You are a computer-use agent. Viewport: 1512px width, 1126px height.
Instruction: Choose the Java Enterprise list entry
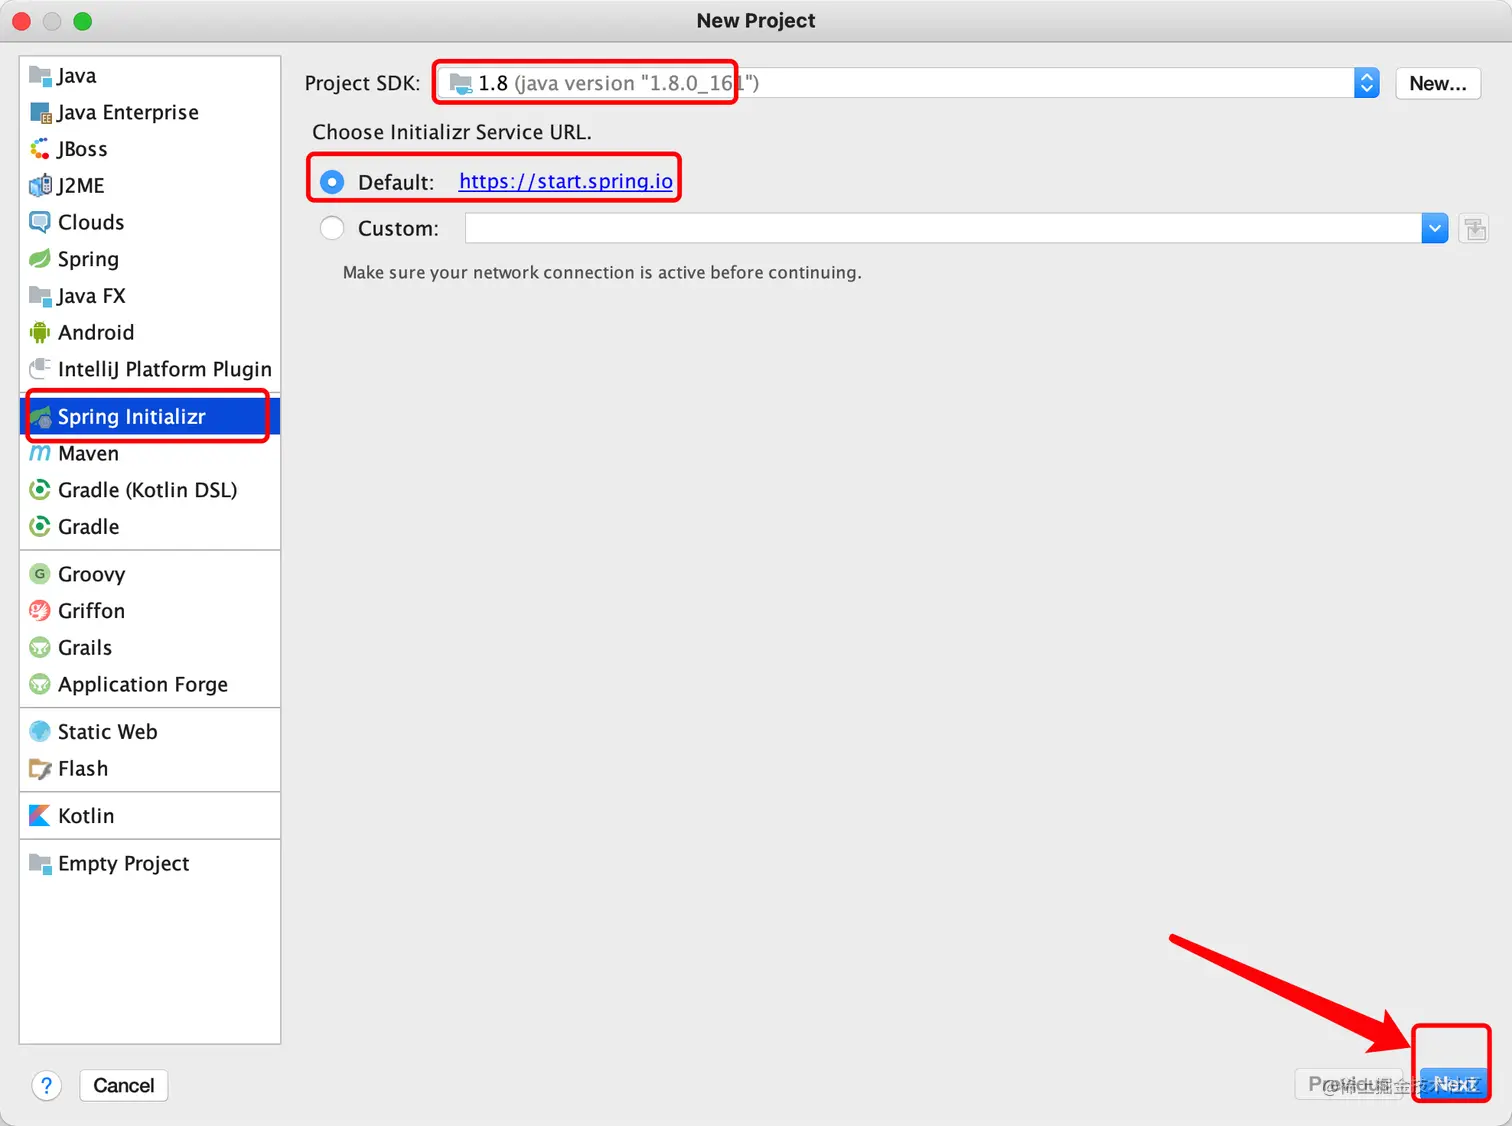coord(150,112)
